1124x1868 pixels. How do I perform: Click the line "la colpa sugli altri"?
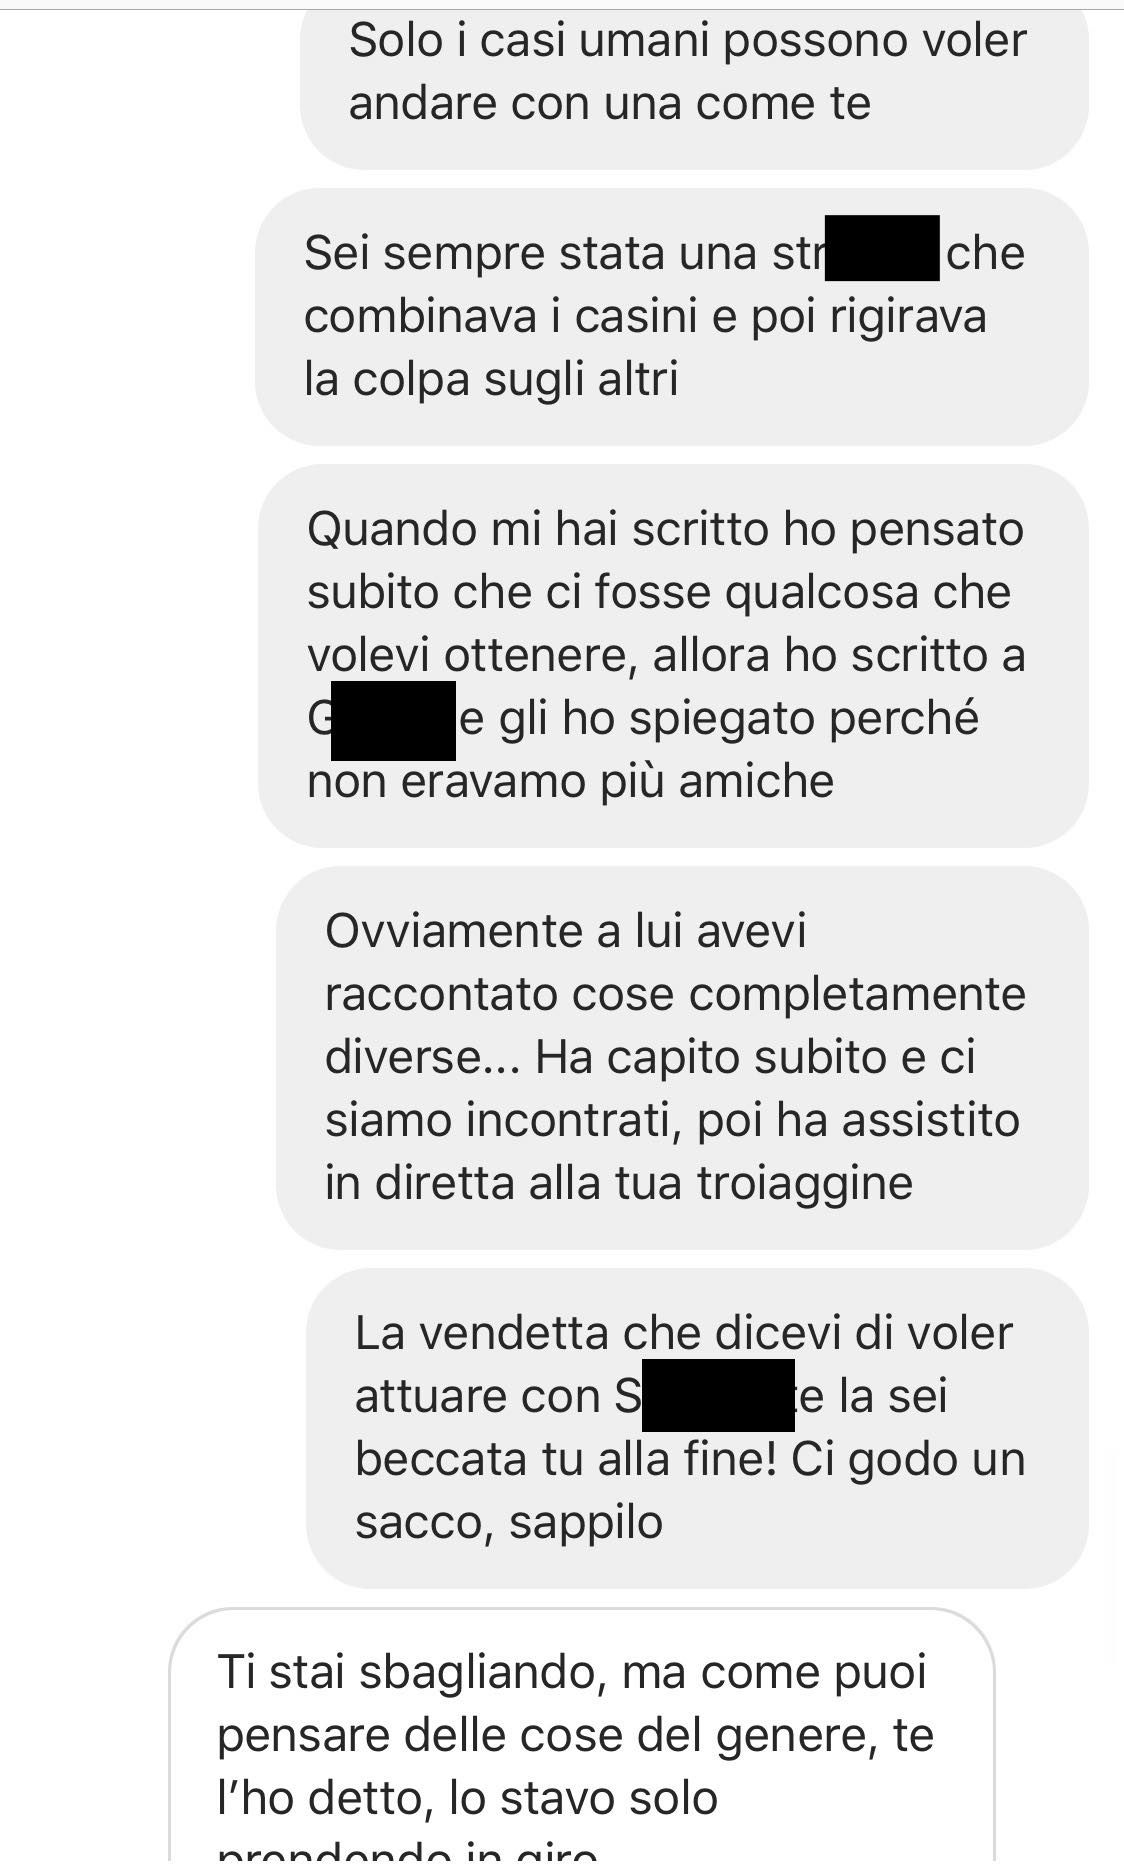tap(491, 379)
